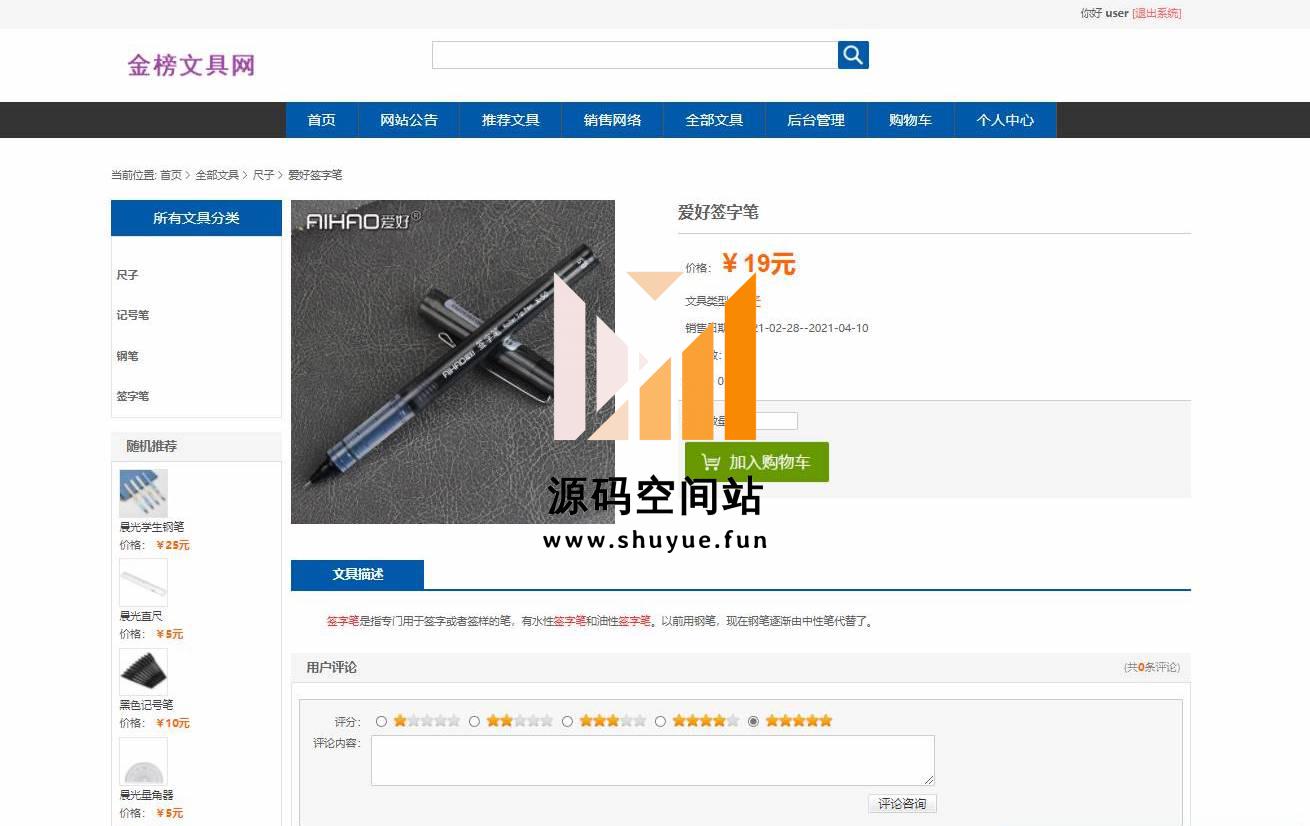This screenshot has width=1310, height=826.
Task: Click the 退出系统 logout link
Action: coord(1156,14)
